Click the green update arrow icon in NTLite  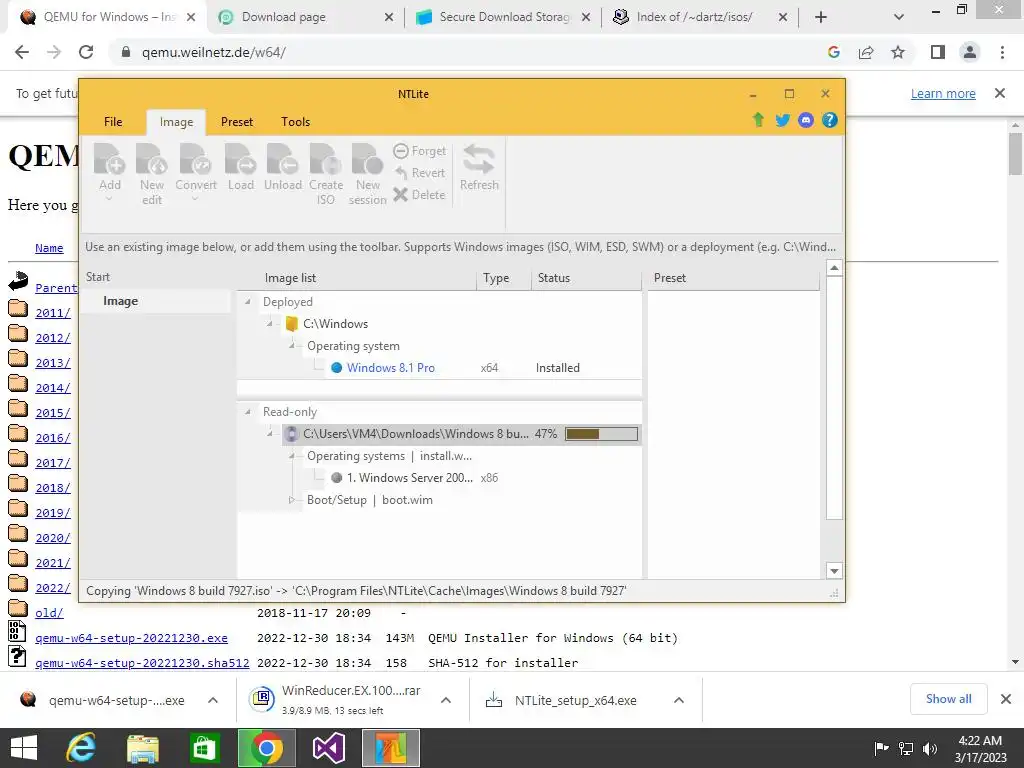click(x=758, y=120)
